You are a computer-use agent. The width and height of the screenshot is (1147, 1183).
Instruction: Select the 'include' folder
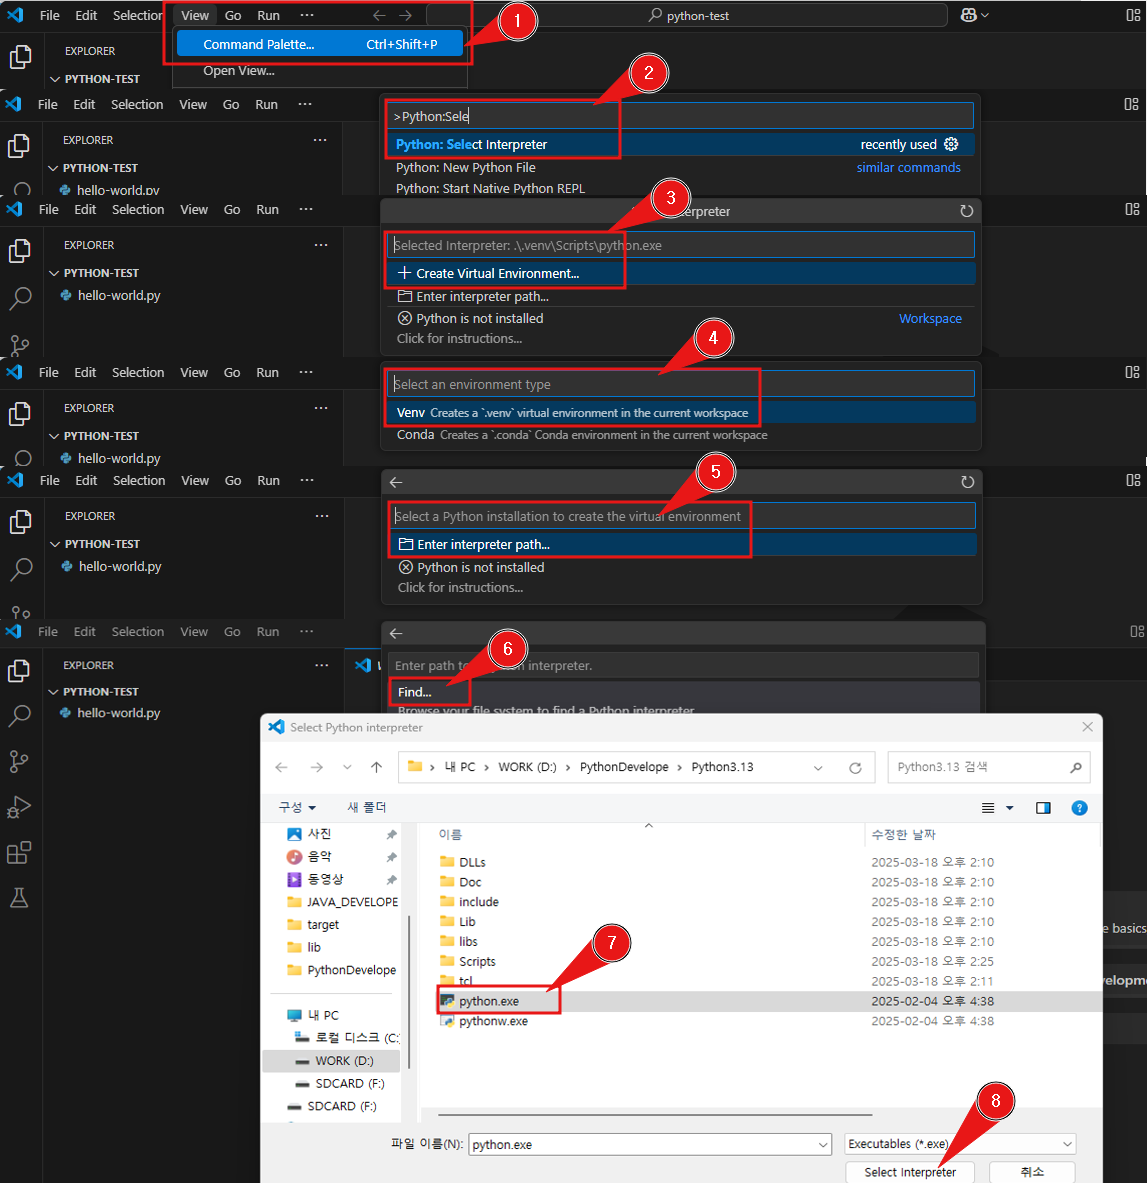click(478, 902)
